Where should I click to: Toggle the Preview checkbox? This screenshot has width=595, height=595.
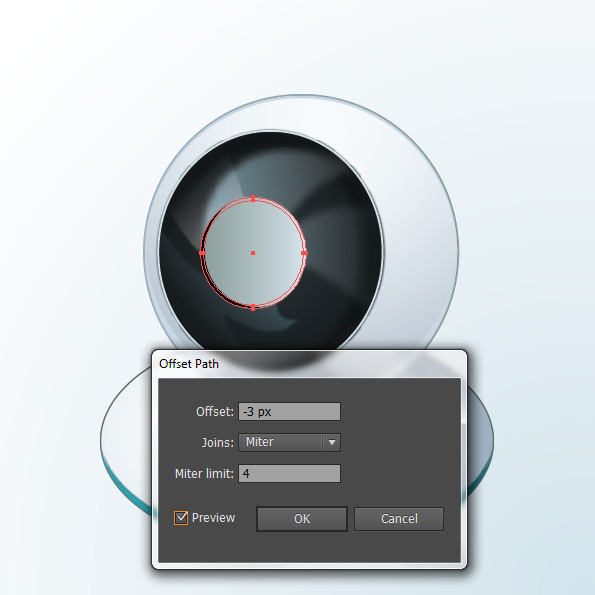point(181,518)
